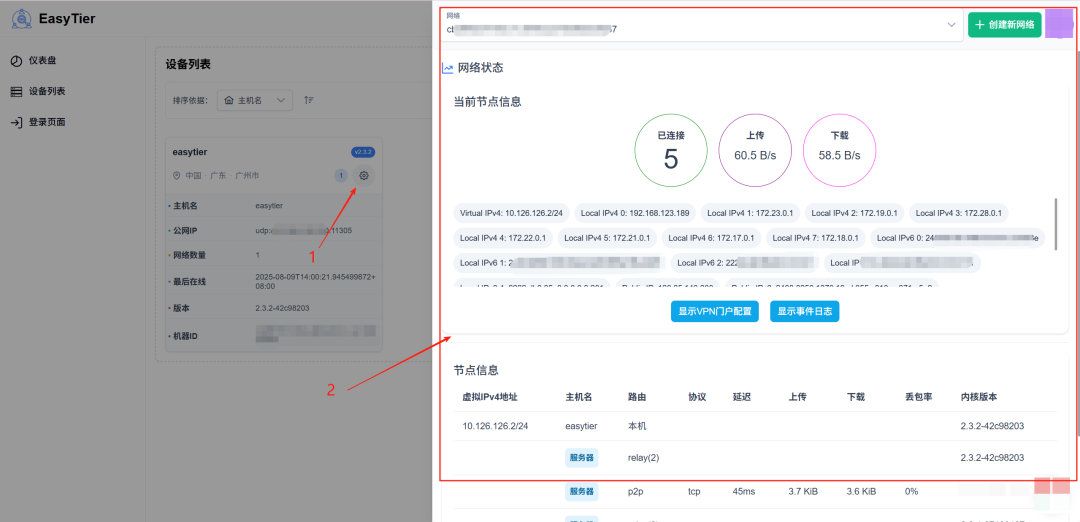Click the Local IPv6 0 chip
This screenshot has height=522, width=1080.
coord(957,238)
